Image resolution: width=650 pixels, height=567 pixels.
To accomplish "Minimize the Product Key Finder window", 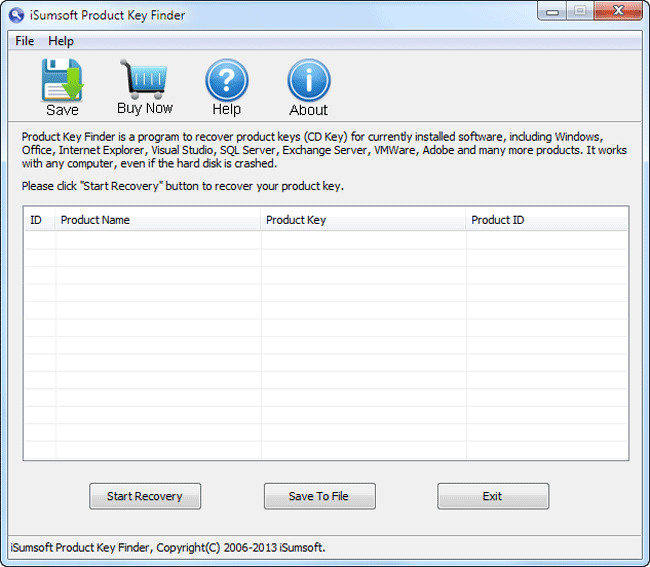I will [552, 11].
